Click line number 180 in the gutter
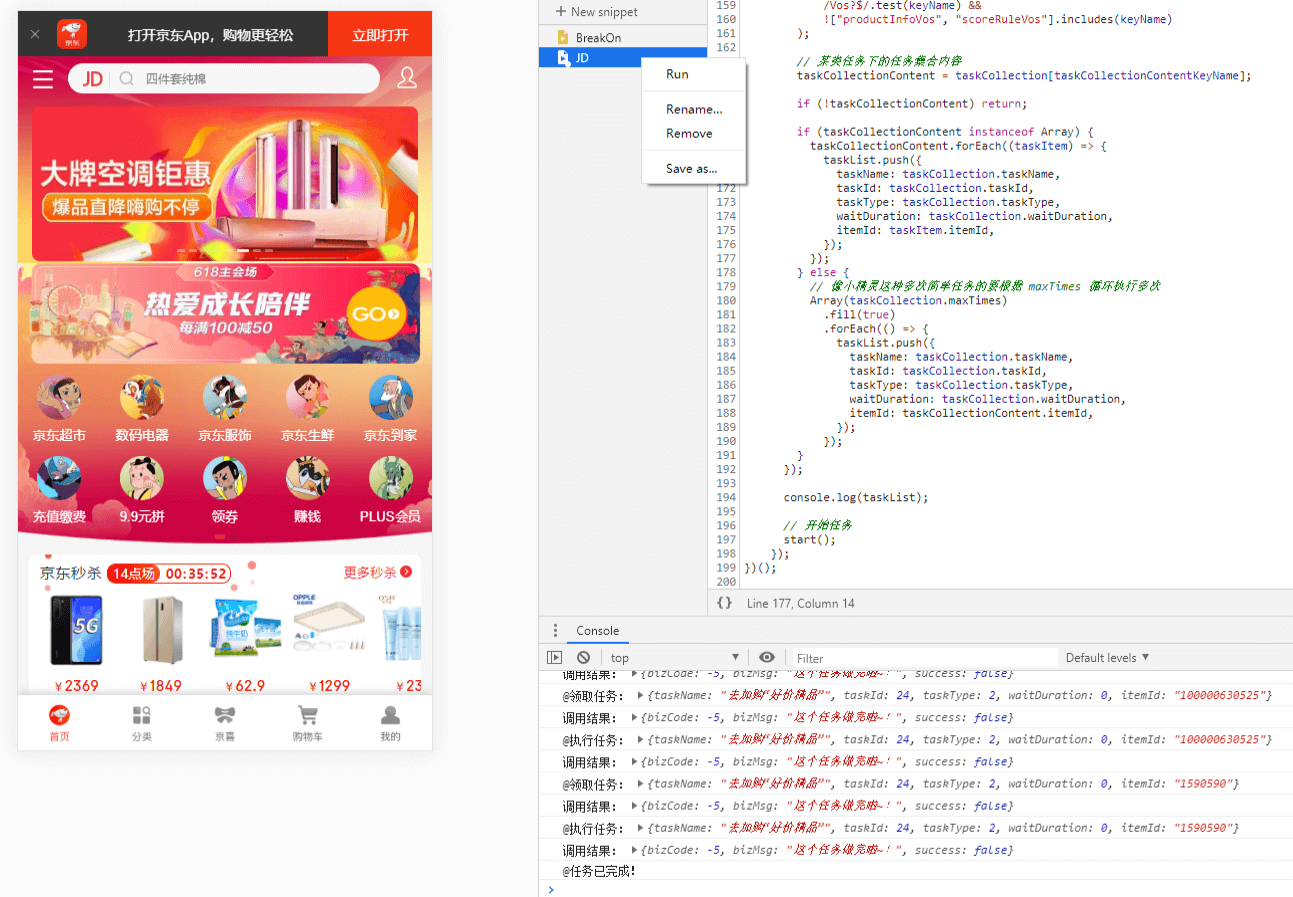Screen dimensions: 1293x897 (x=725, y=300)
